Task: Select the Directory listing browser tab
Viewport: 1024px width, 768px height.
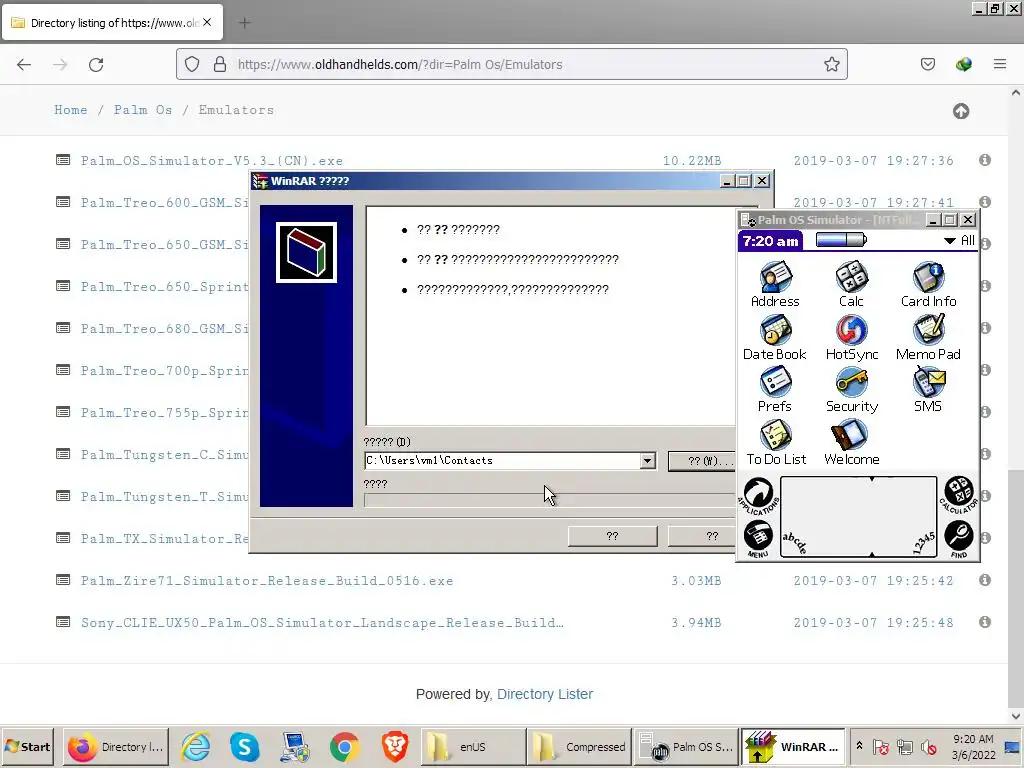Action: 112,23
